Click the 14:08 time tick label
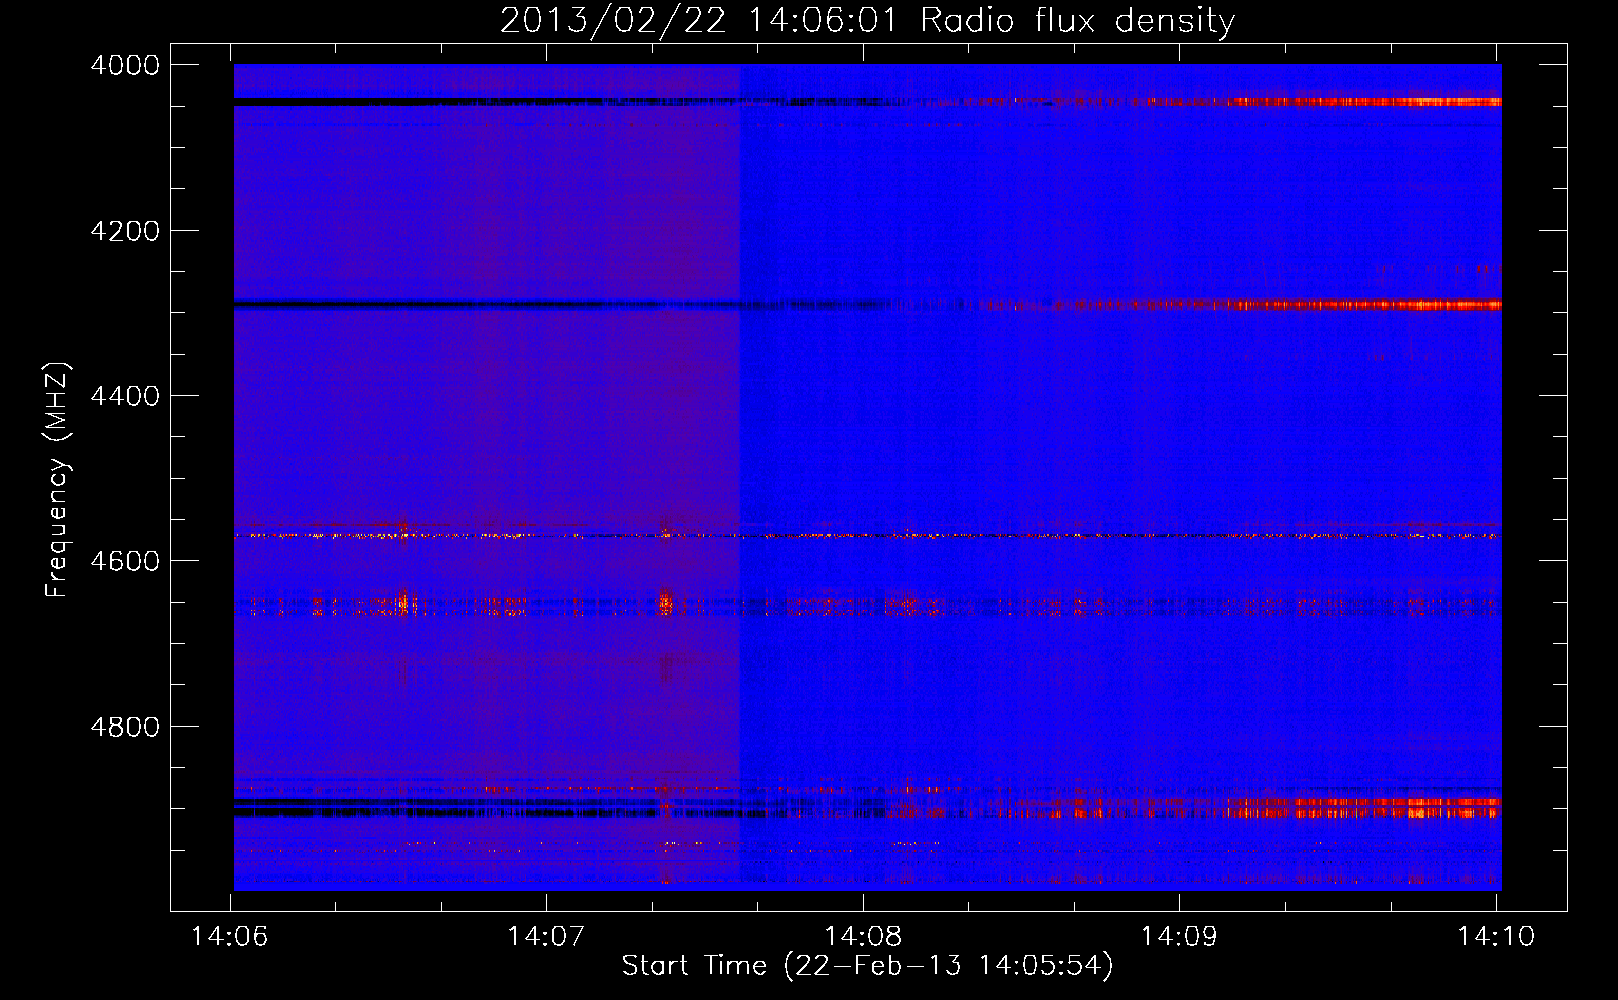The image size is (1618, 1000). point(863,936)
